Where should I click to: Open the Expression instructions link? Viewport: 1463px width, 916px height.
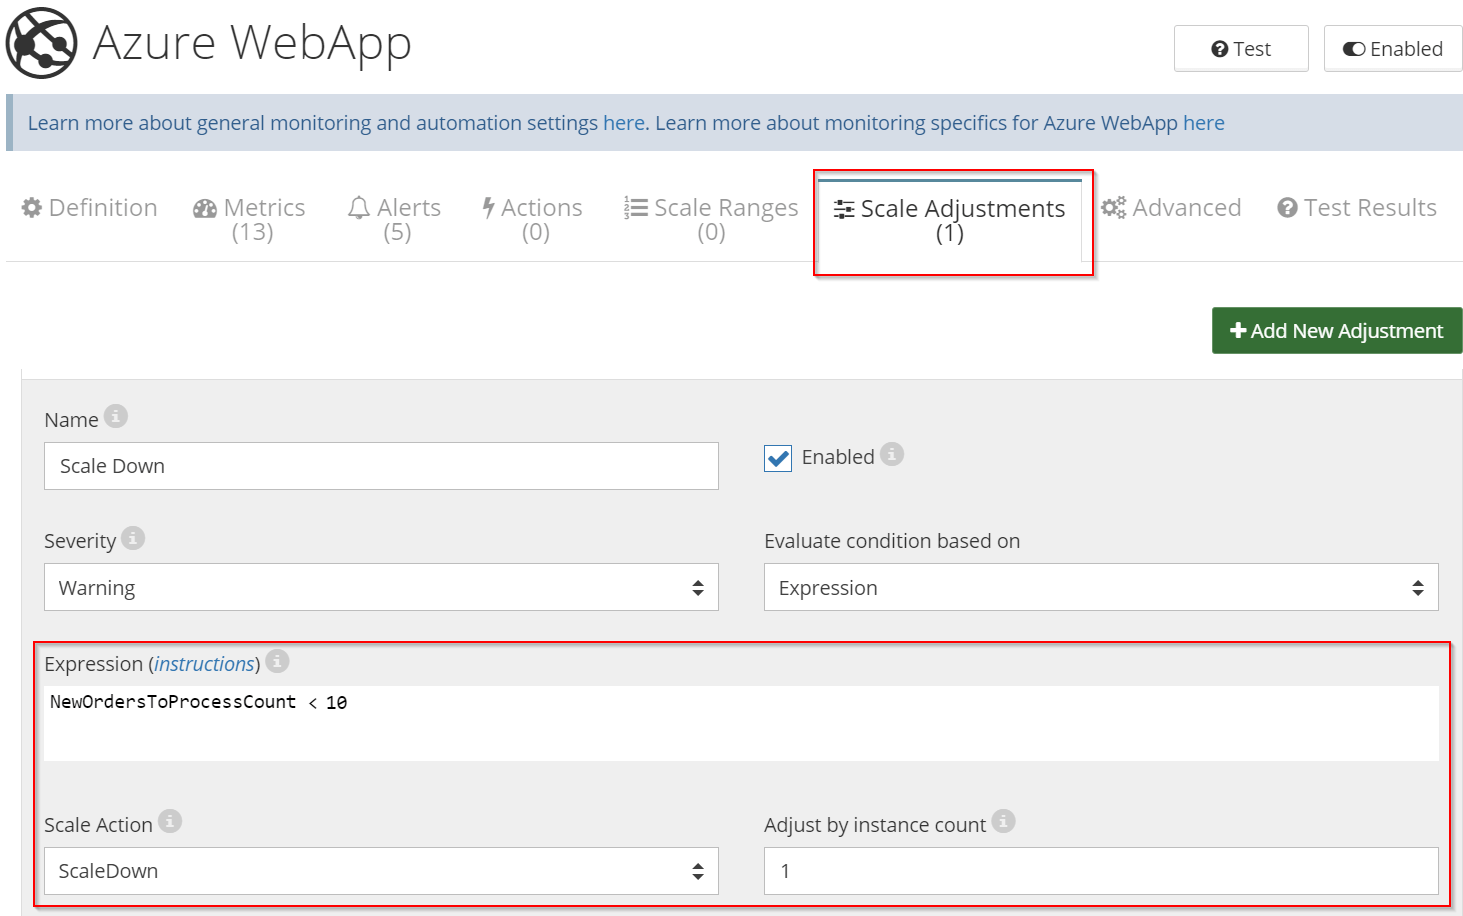205,664
